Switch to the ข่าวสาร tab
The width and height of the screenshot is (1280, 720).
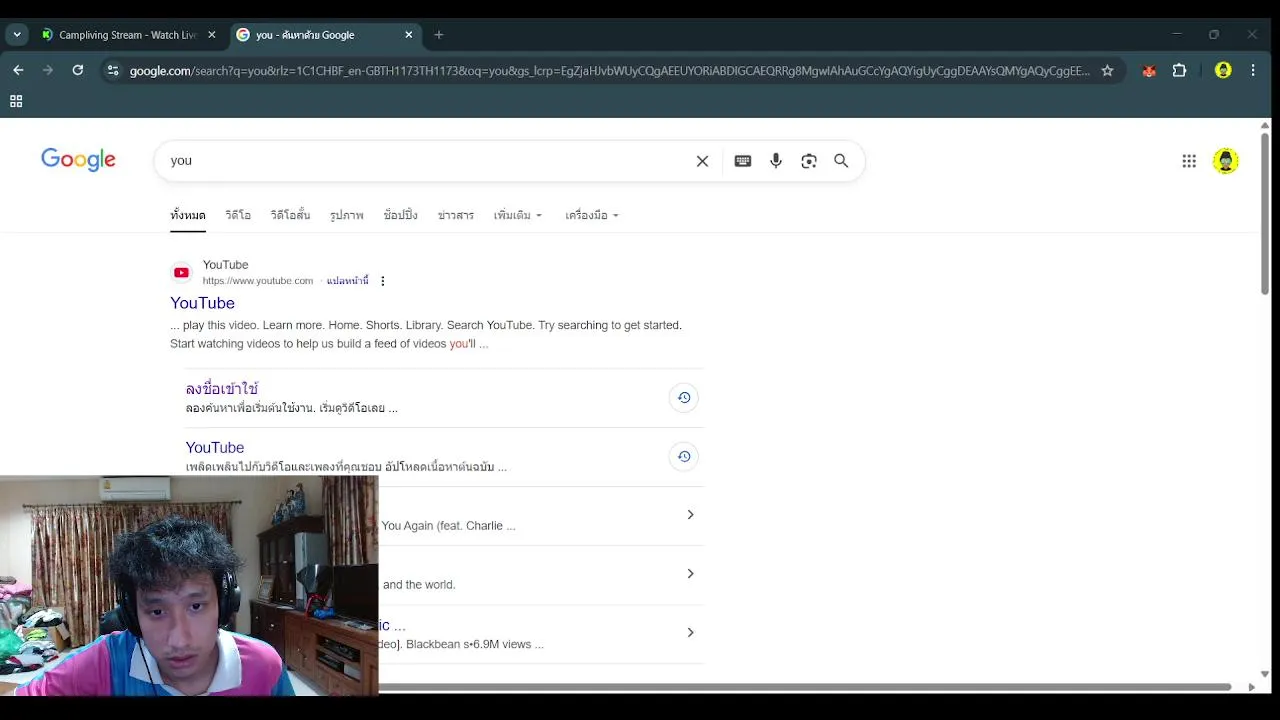(x=456, y=215)
